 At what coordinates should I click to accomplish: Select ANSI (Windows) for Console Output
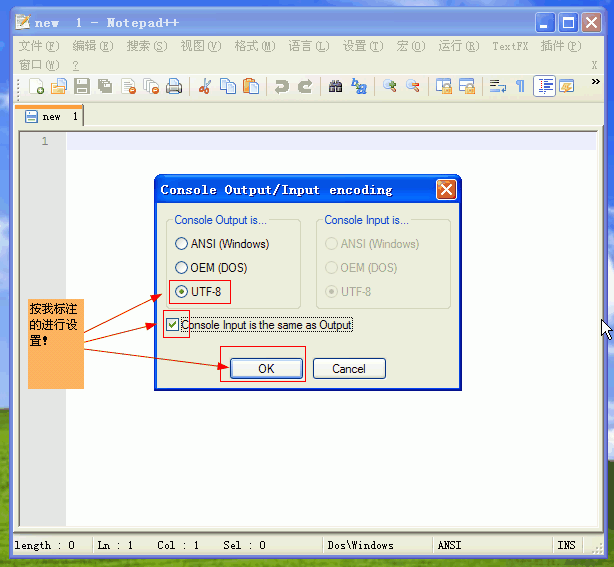pyautogui.click(x=222, y=244)
